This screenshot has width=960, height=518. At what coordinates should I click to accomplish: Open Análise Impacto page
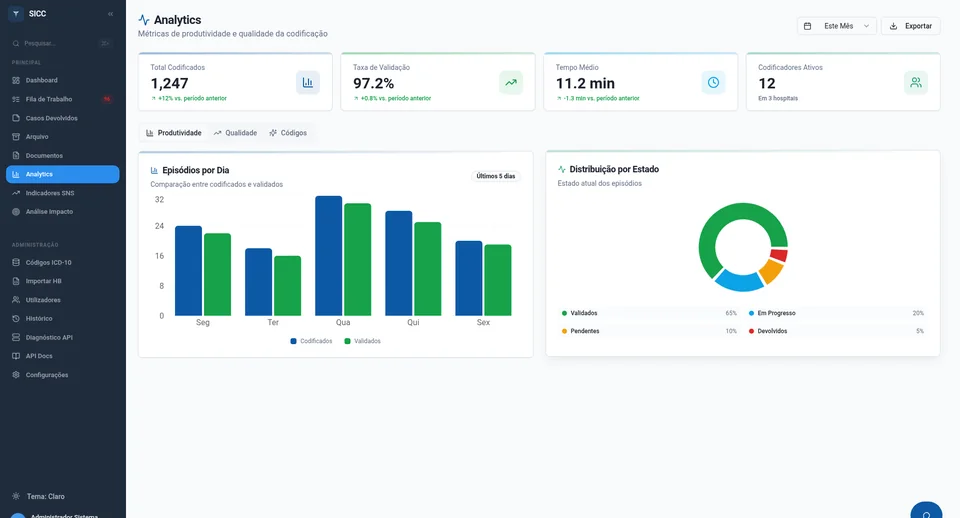coord(62,212)
